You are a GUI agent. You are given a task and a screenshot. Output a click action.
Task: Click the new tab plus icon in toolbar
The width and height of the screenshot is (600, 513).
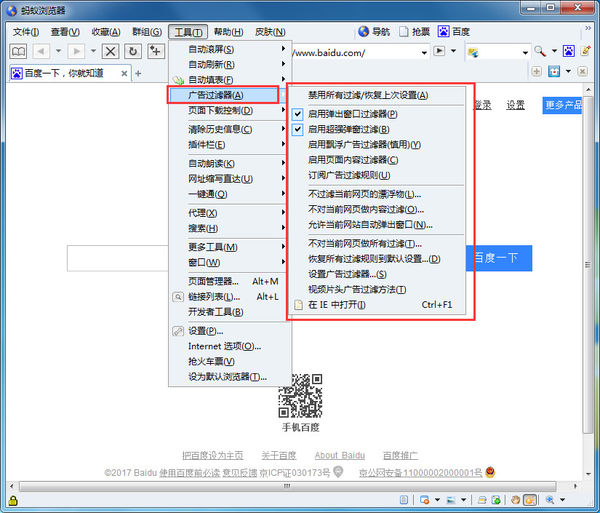pos(155,51)
